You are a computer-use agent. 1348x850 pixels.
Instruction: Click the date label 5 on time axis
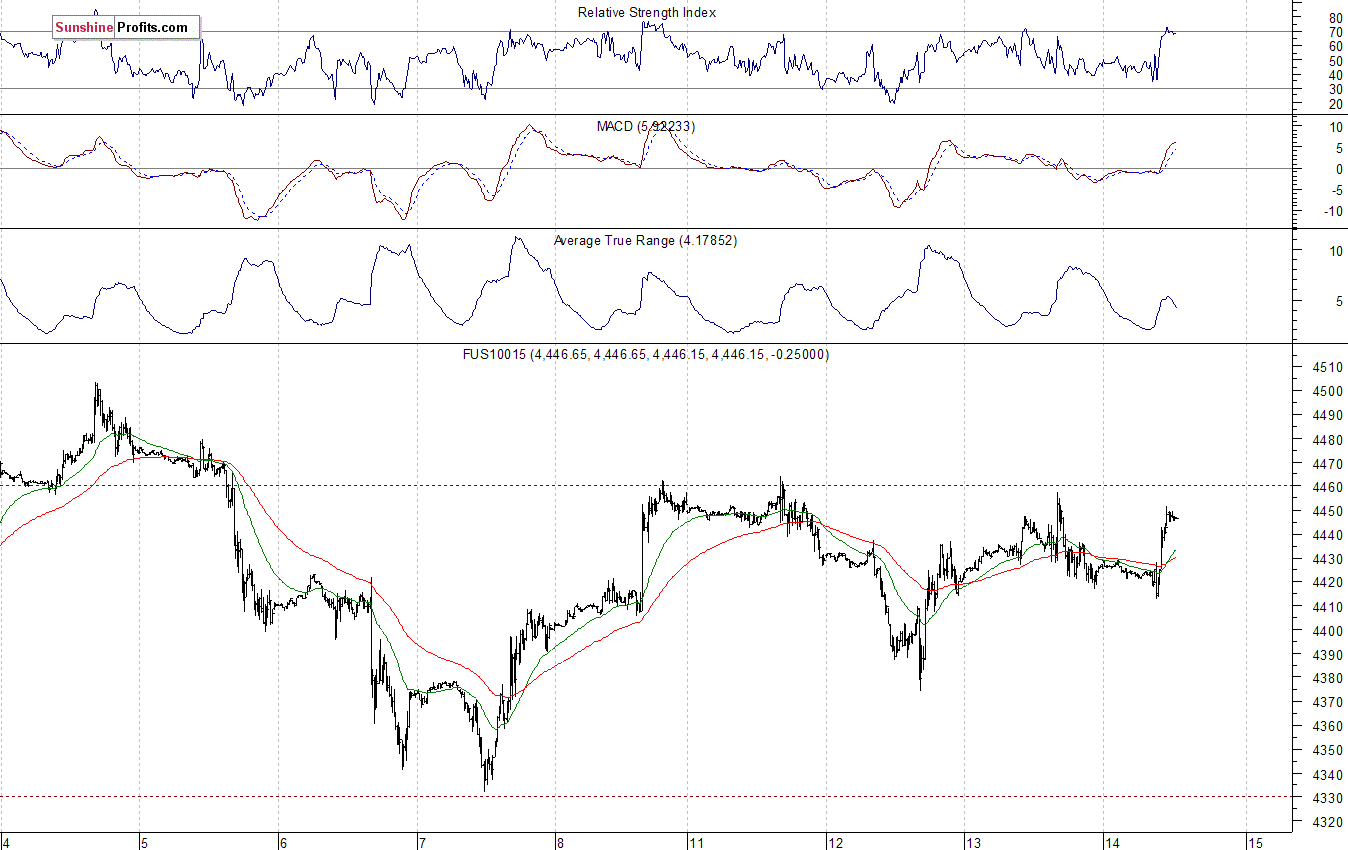[144, 842]
